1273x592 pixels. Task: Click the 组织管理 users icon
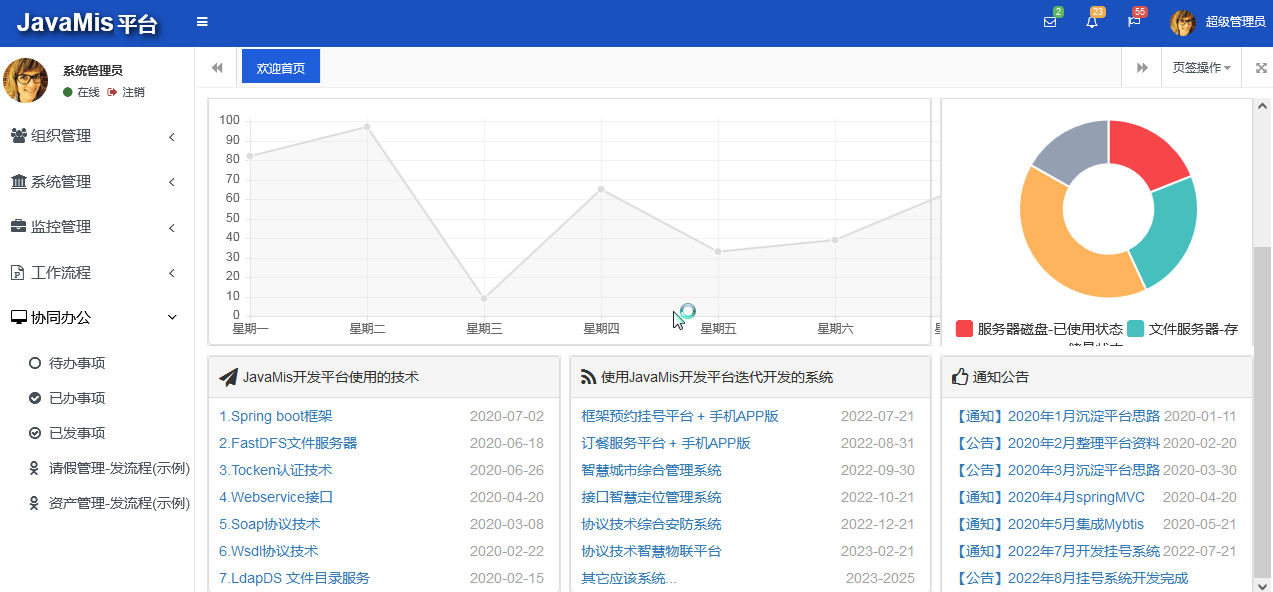click(19, 136)
